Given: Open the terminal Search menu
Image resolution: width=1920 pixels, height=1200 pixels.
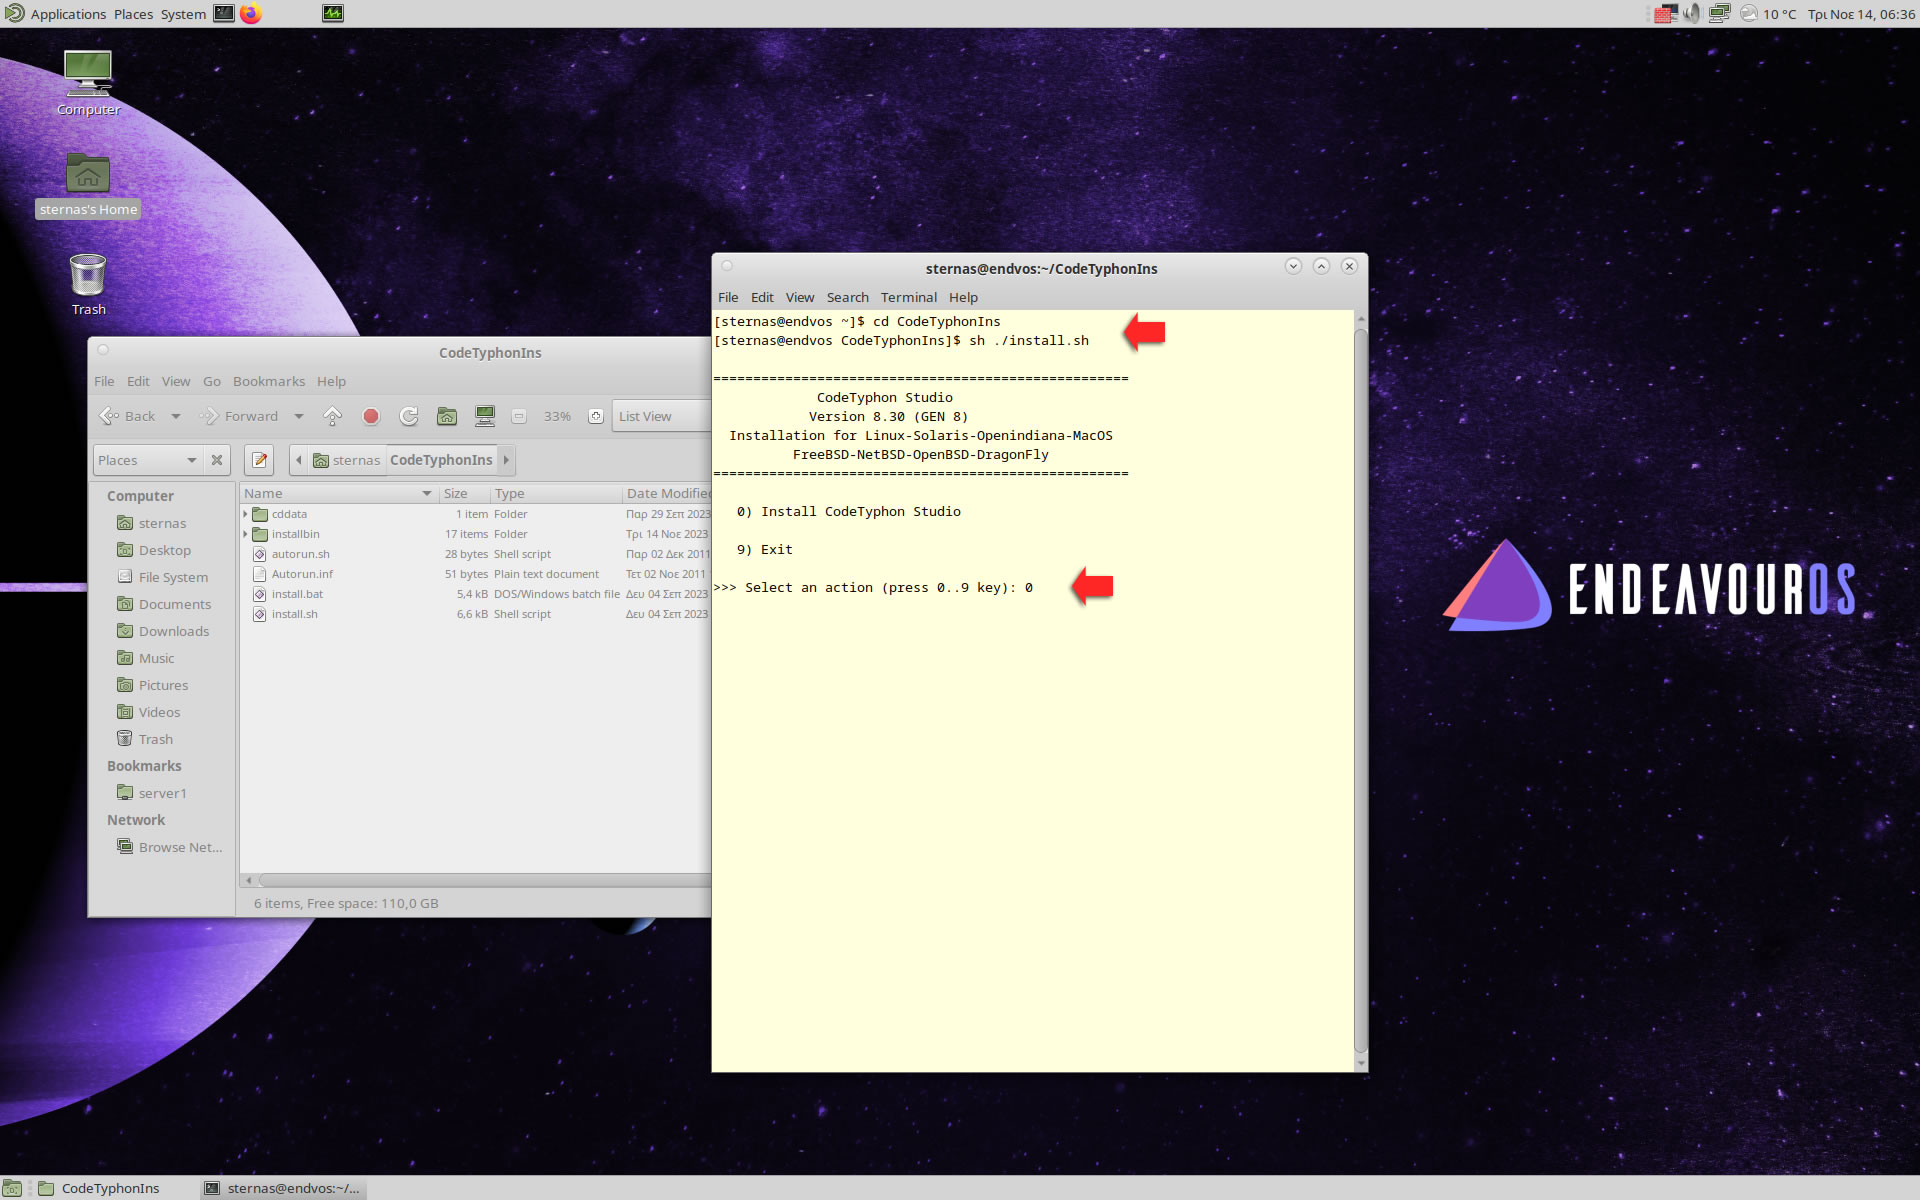Looking at the screenshot, I should [847, 297].
